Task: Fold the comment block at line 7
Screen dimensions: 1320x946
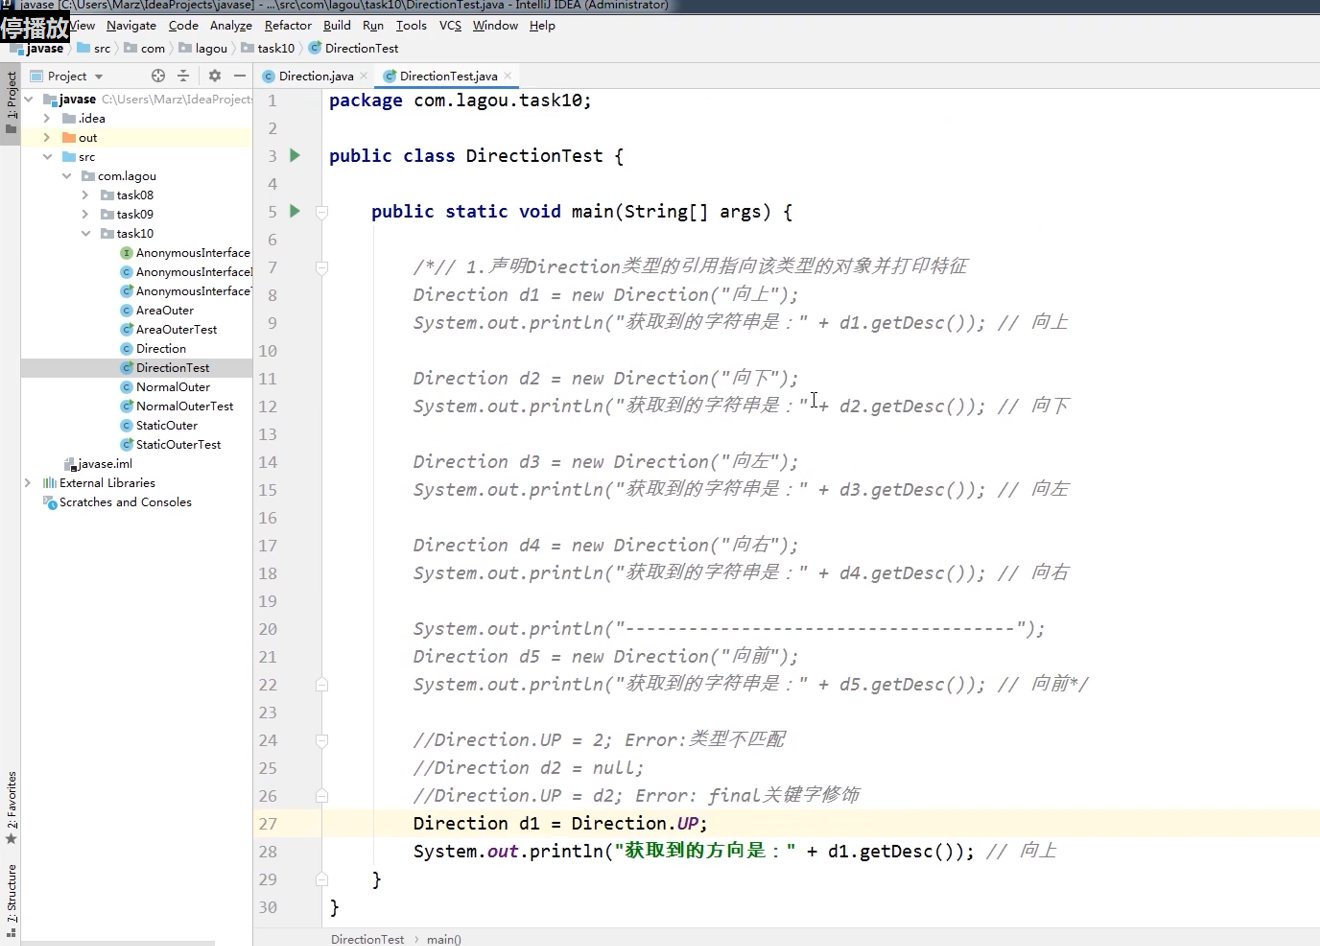Action: tap(322, 267)
